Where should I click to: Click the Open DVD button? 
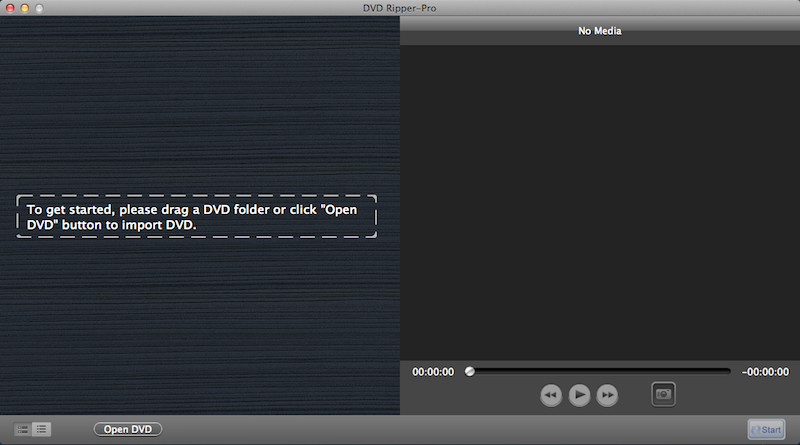[128, 429]
